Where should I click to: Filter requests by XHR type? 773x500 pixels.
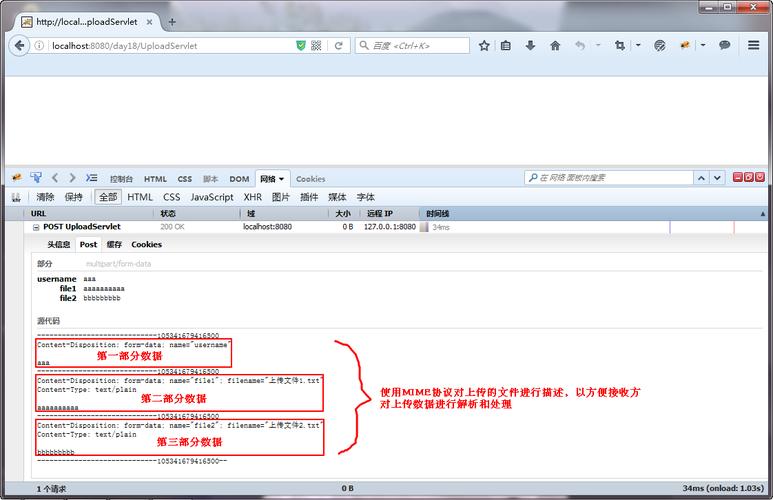(x=252, y=197)
